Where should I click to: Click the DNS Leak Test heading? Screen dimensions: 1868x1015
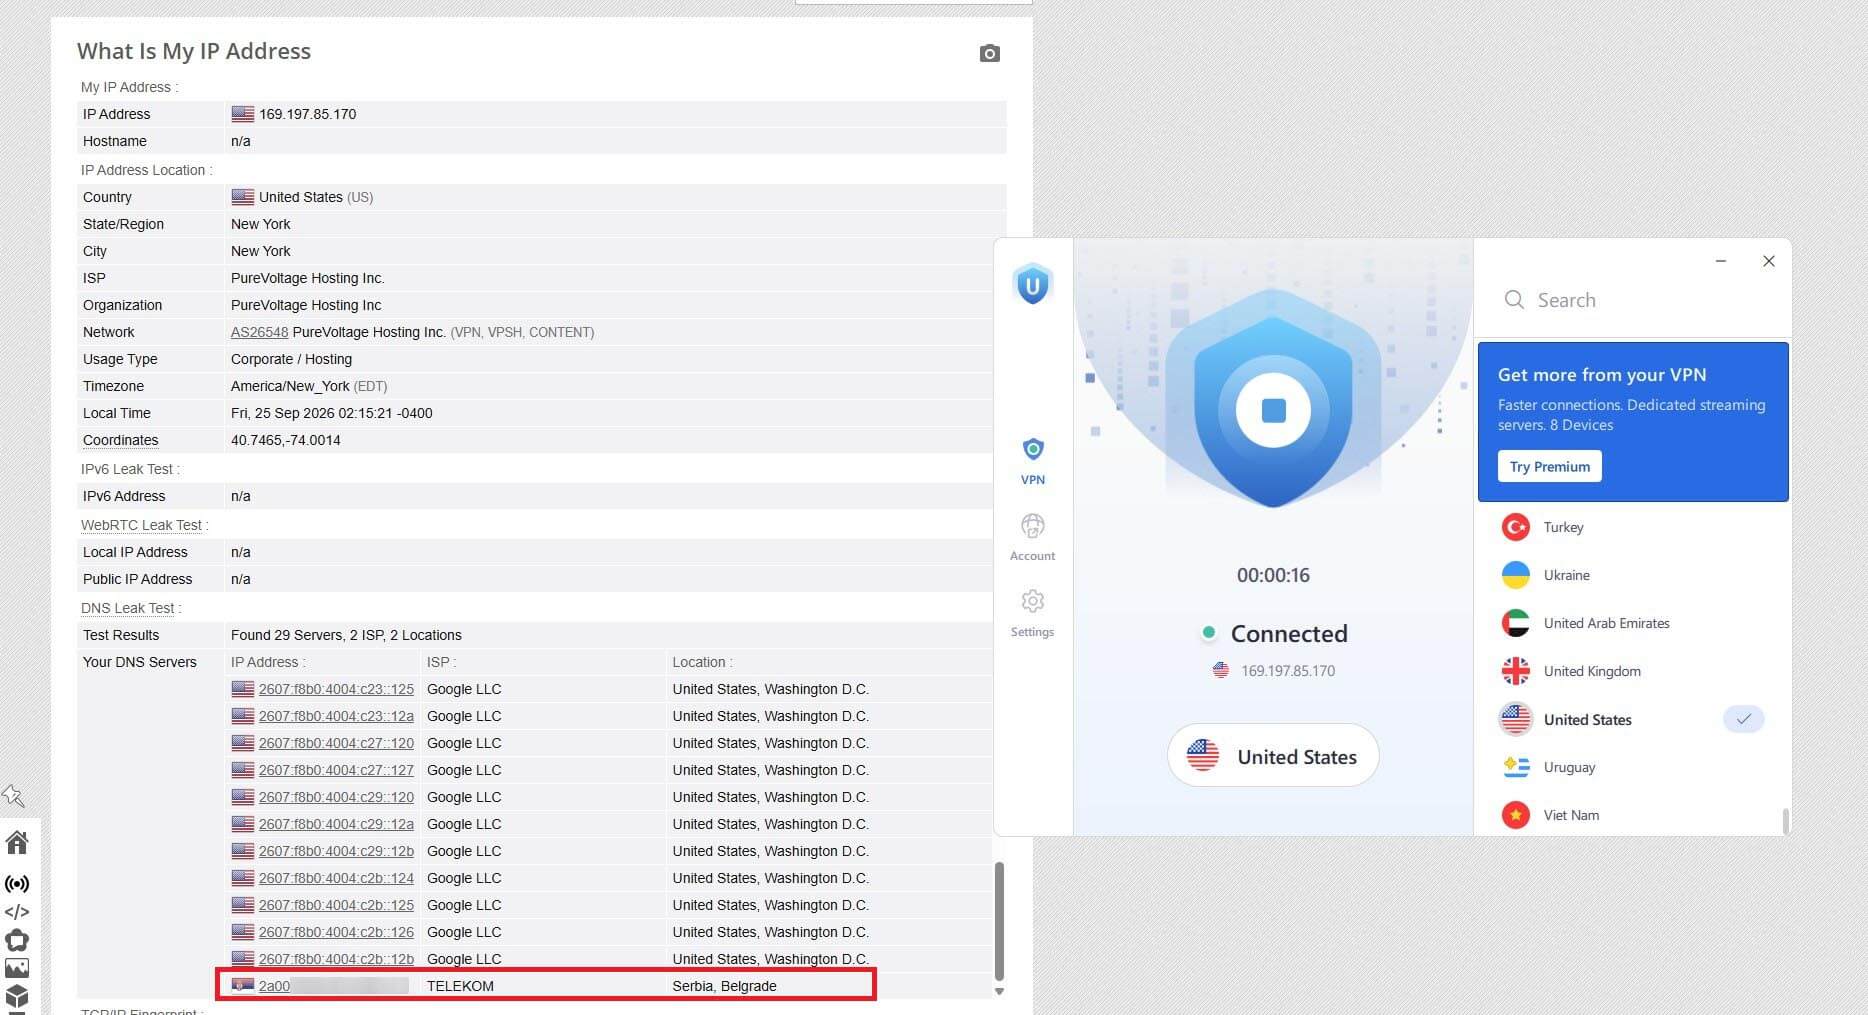pos(128,608)
